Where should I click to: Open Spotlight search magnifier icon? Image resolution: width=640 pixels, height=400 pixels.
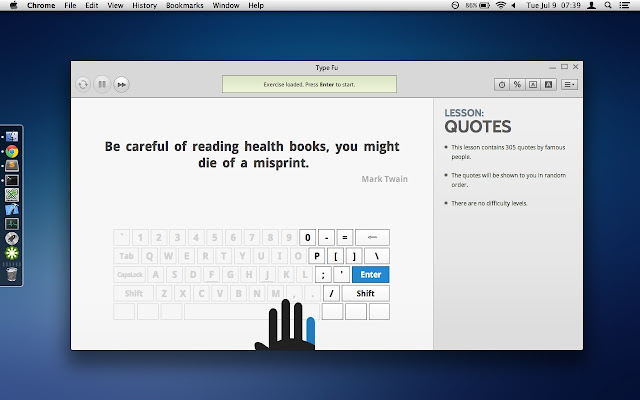pyautogui.click(x=608, y=5)
